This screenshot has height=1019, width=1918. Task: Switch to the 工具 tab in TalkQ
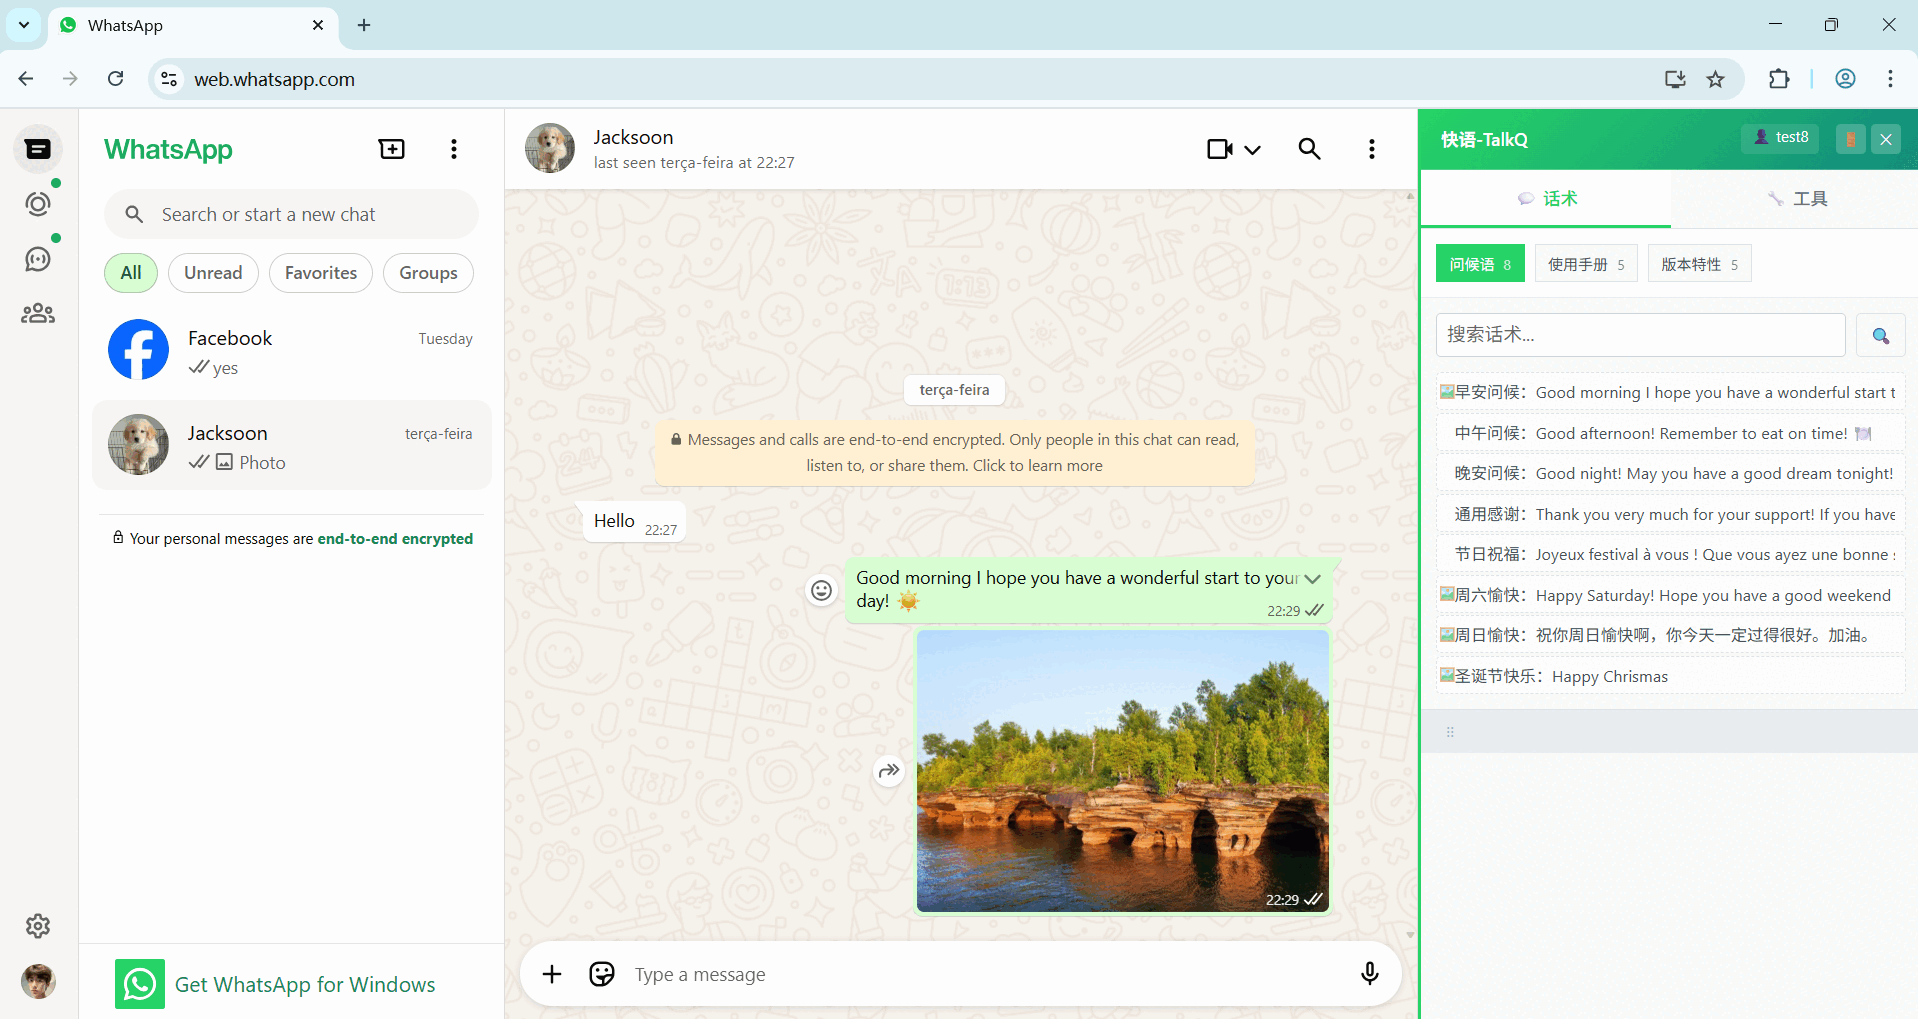coord(1797,198)
